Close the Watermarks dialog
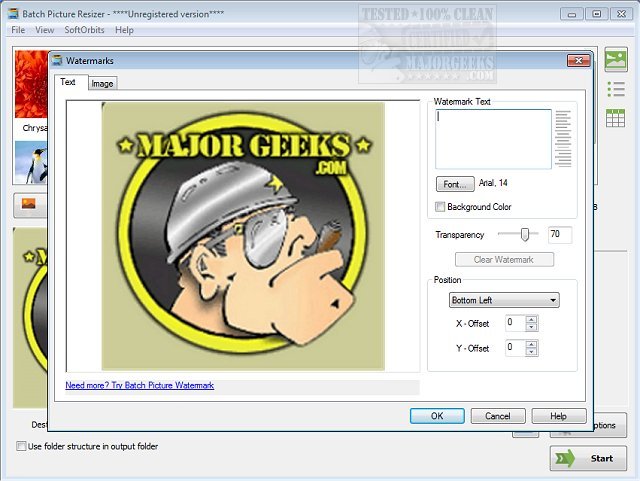The width and height of the screenshot is (640, 481). pyautogui.click(x=579, y=60)
